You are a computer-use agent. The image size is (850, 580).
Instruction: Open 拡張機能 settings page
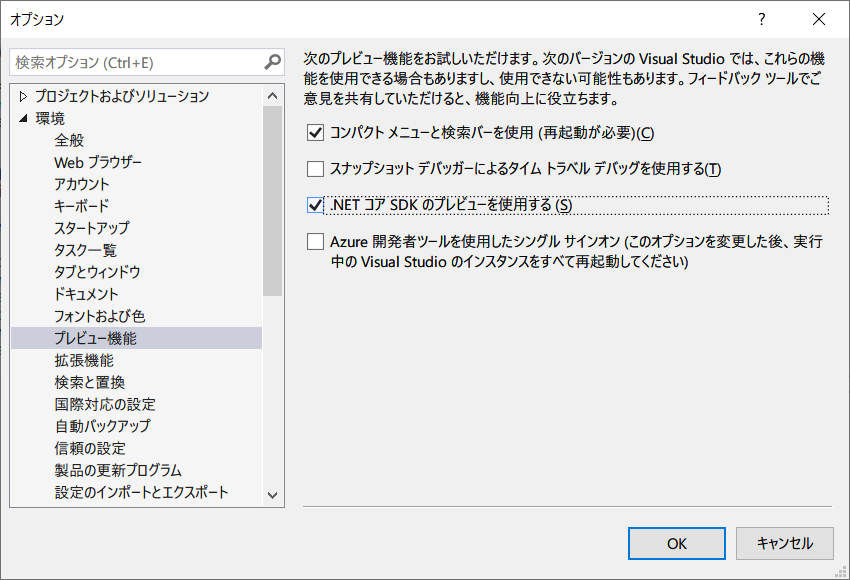pos(84,360)
